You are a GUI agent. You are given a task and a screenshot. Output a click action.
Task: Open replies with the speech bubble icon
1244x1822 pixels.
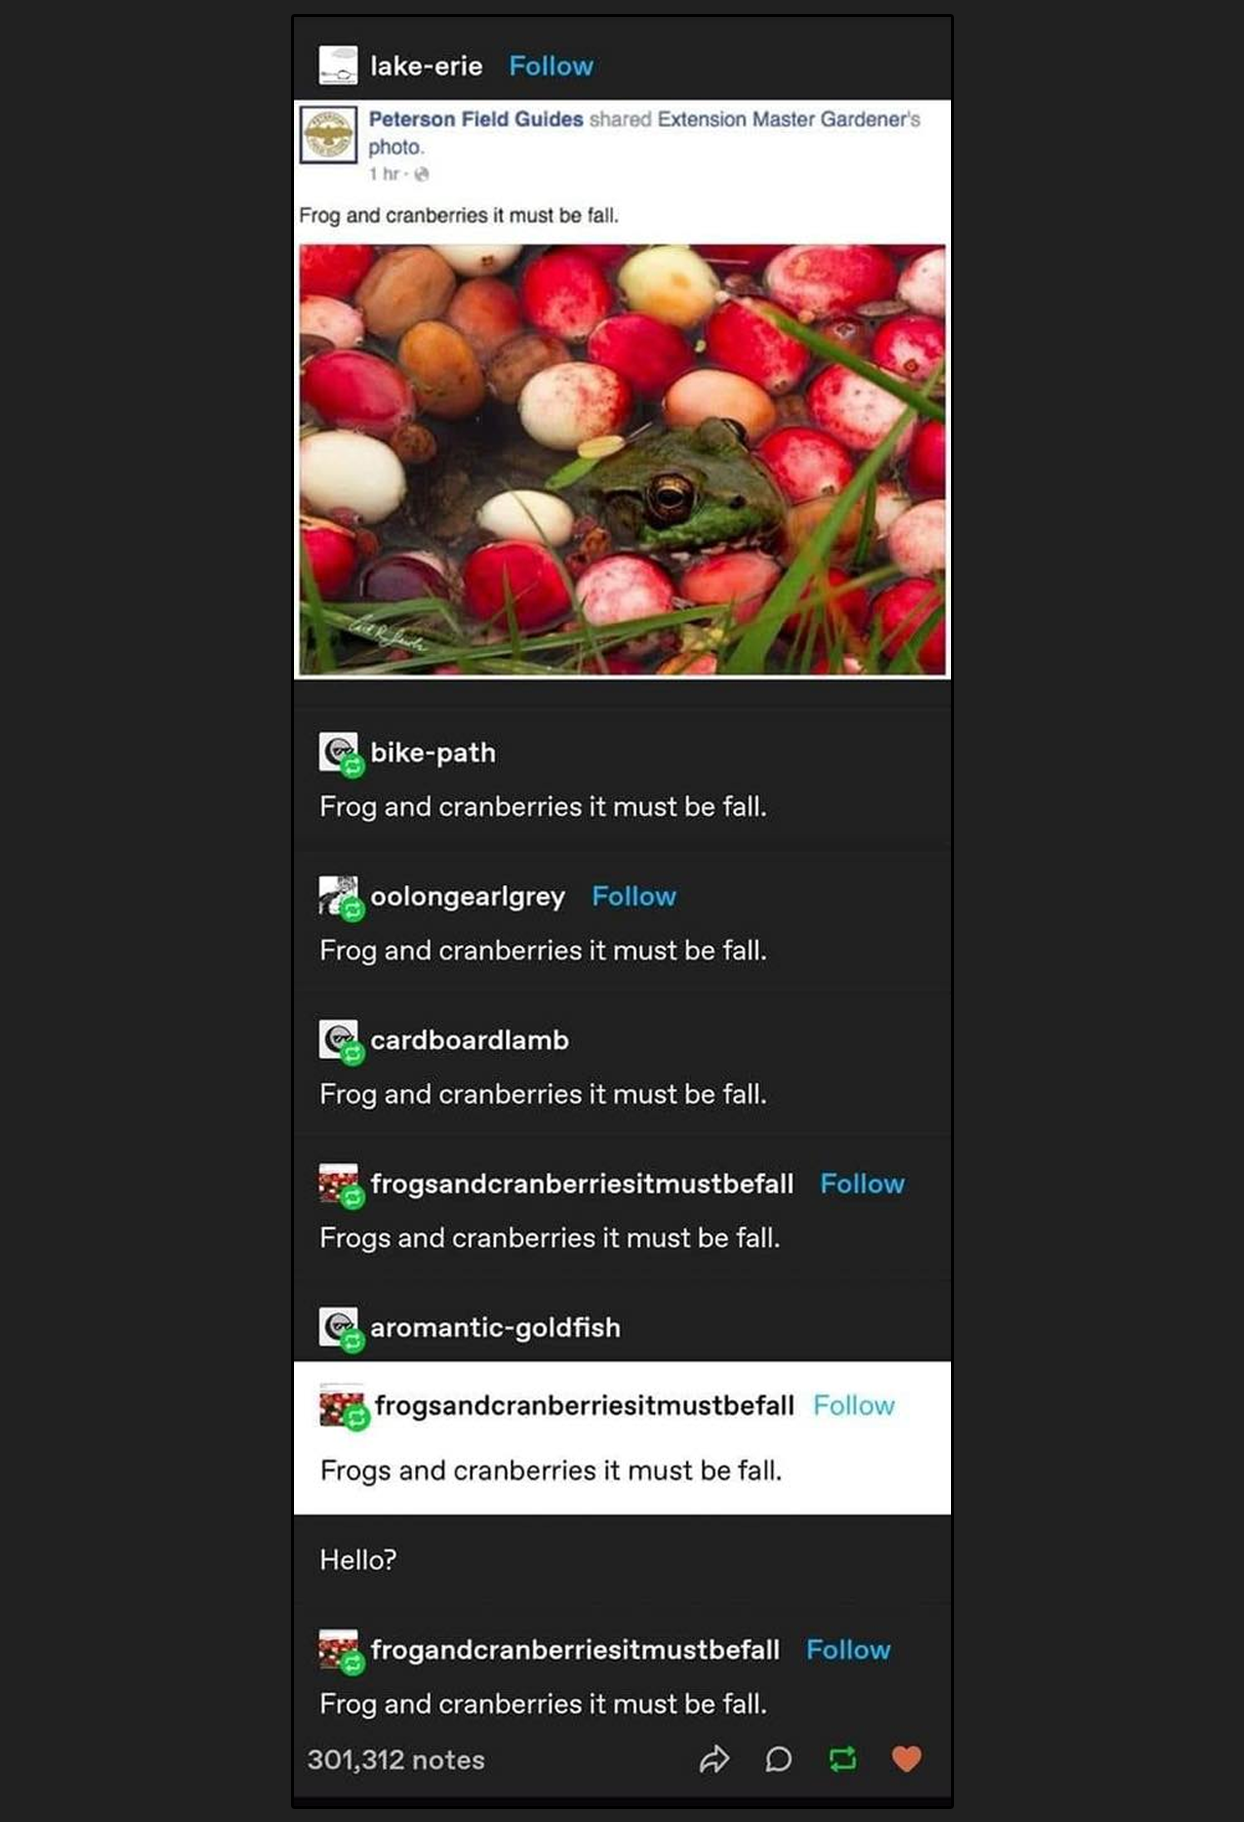(x=779, y=1759)
